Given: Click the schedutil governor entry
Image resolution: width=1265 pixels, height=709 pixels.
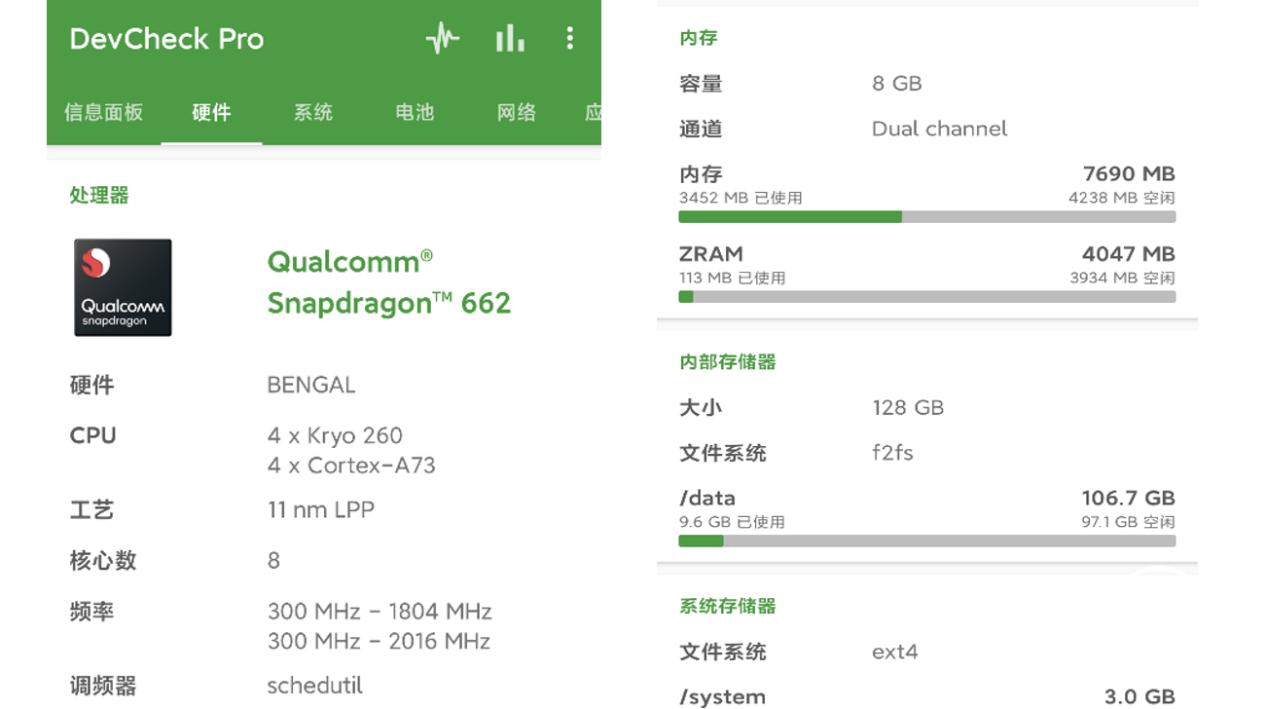Looking at the screenshot, I should click(315, 686).
